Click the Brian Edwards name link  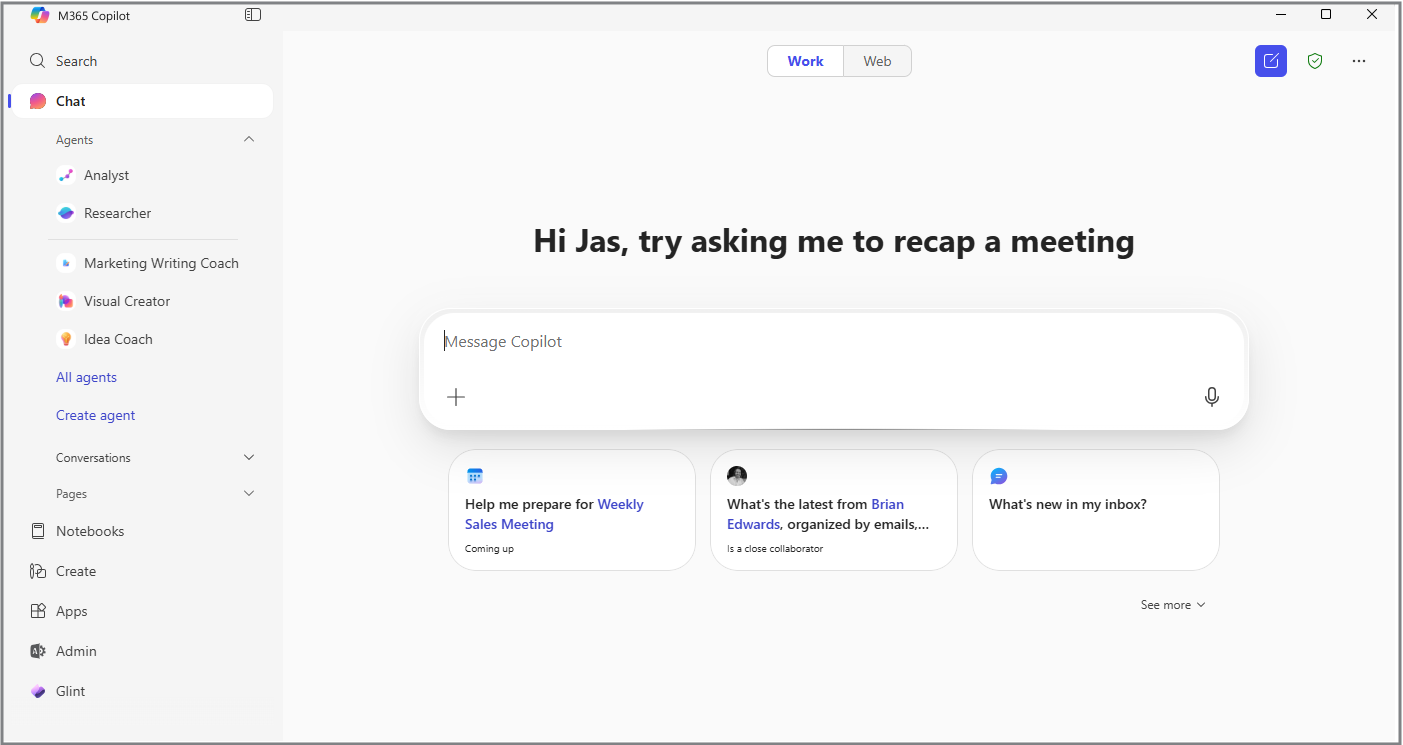coord(816,514)
